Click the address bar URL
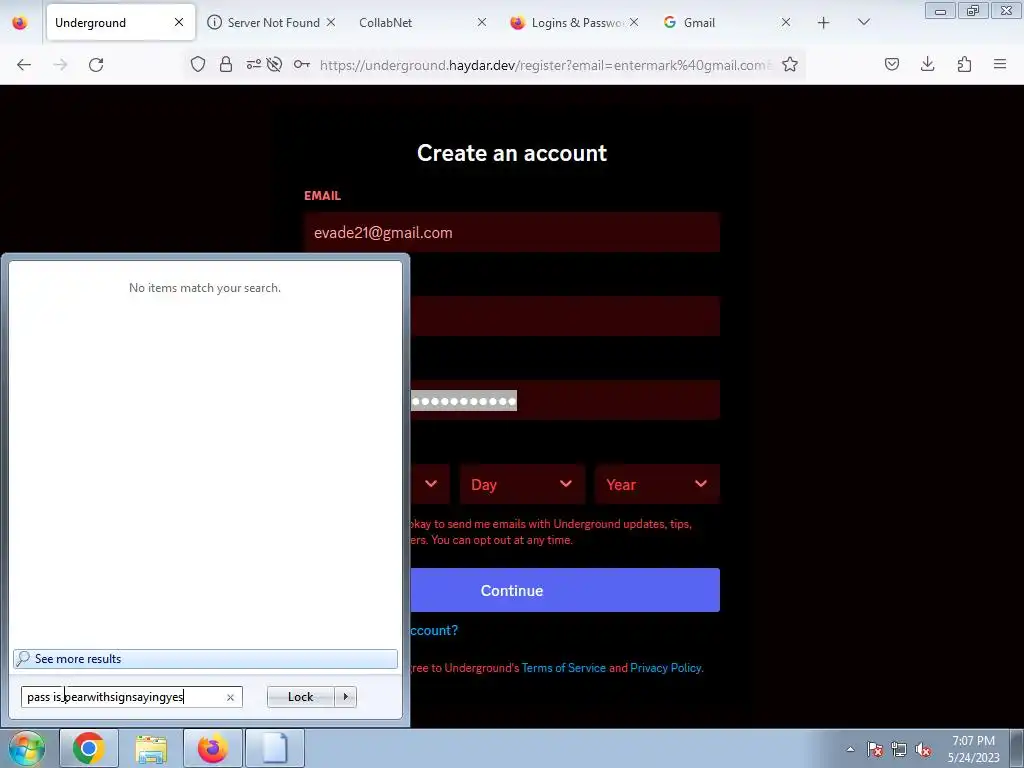Image resolution: width=1024 pixels, height=768 pixels. point(545,65)
